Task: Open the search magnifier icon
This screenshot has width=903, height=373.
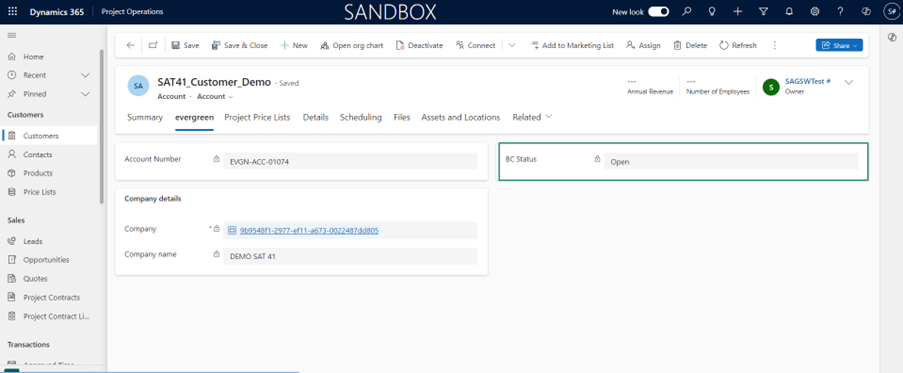Action: pyautogui.click(x=686, y=12)
